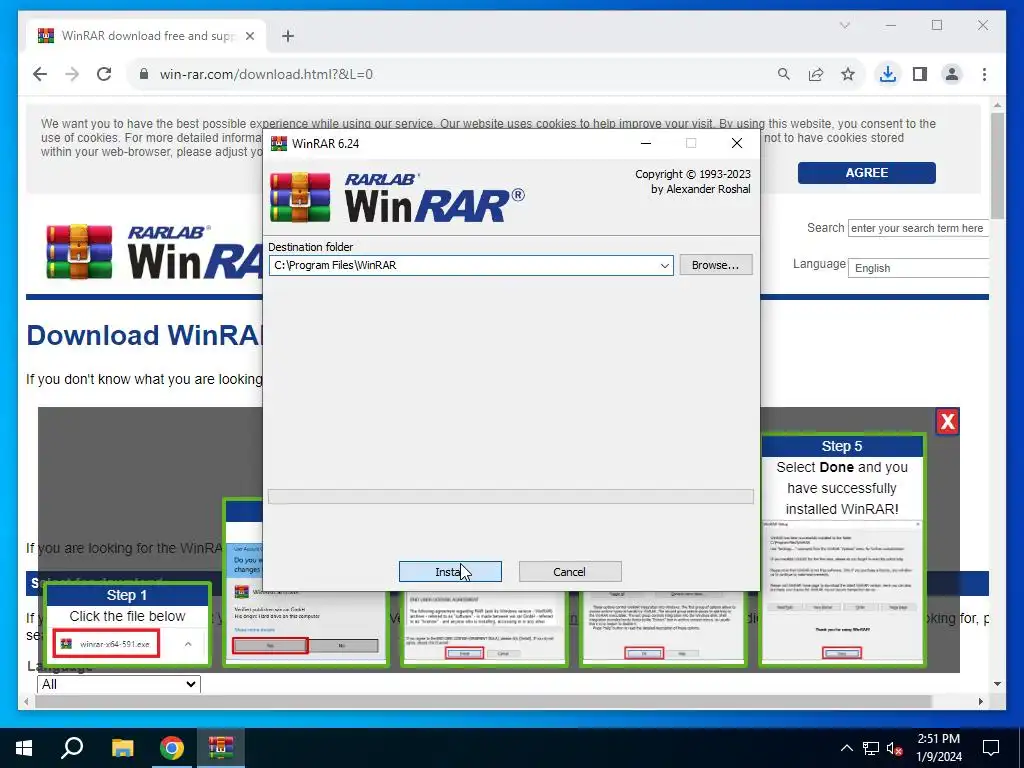Close the tutorial overlay with red X
Image resolution: width=1024 pixels, height=768 pixels.
947,422
